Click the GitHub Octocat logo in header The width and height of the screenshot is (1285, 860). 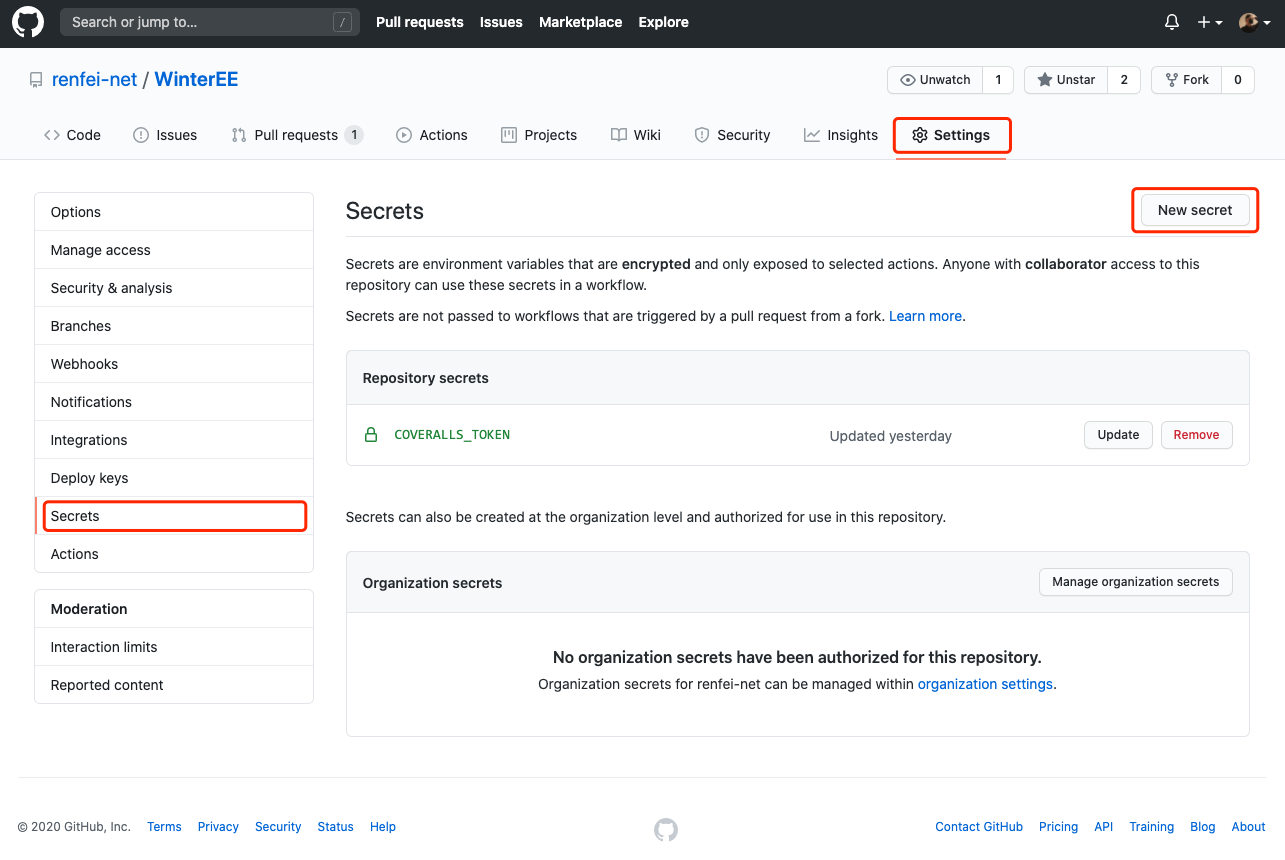click(x=28, y=22)
